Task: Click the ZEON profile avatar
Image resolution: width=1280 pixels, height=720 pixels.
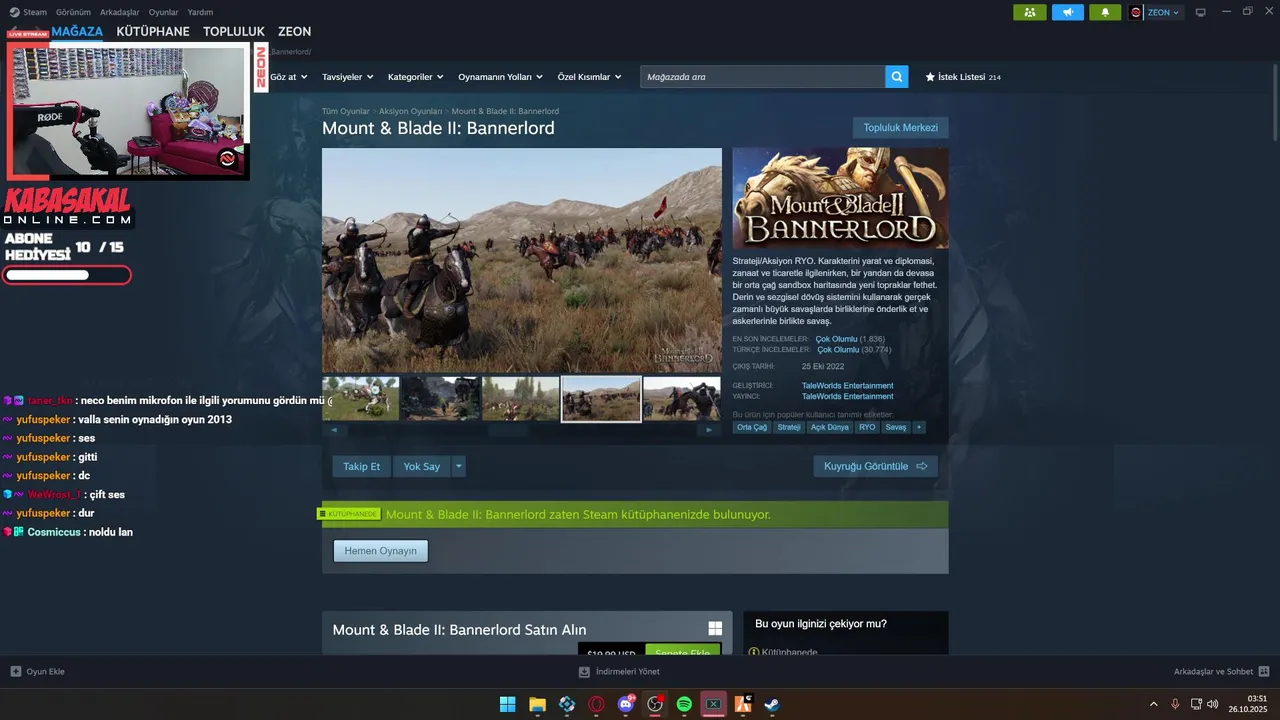Action: [x=1136, y=12]
